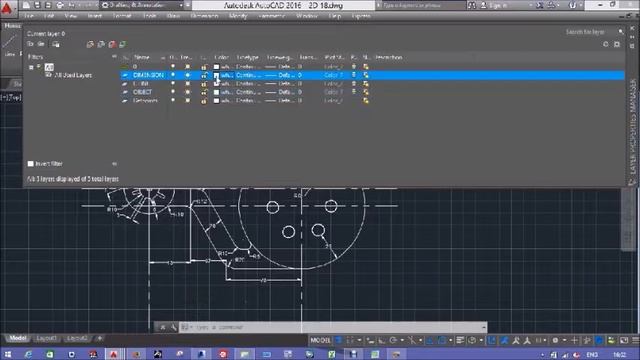Click the Plot printer icon in quick access toolbar
Screen dimensions: 640x360
[60, 5]
